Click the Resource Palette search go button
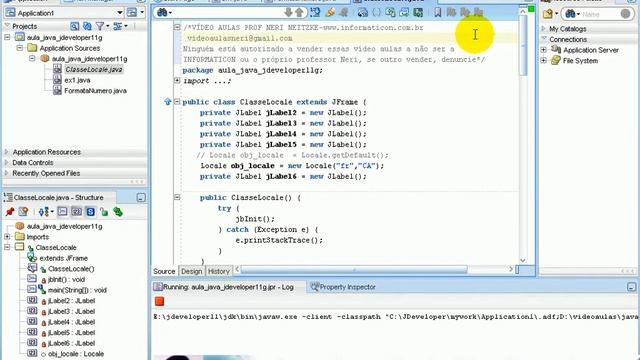640x360 pixels. (625, 14)
